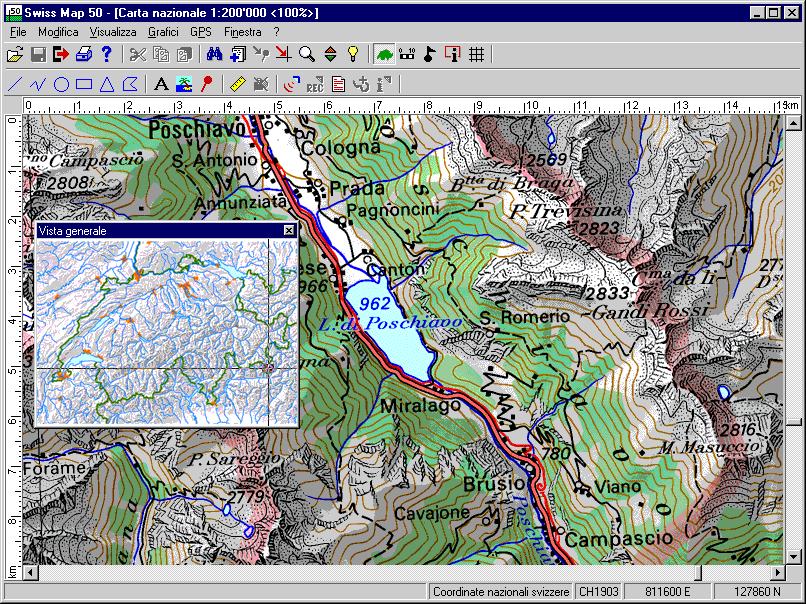Click the GPS REC record icon
Viewport: 806px width, 604px height.
pos(315,84)
